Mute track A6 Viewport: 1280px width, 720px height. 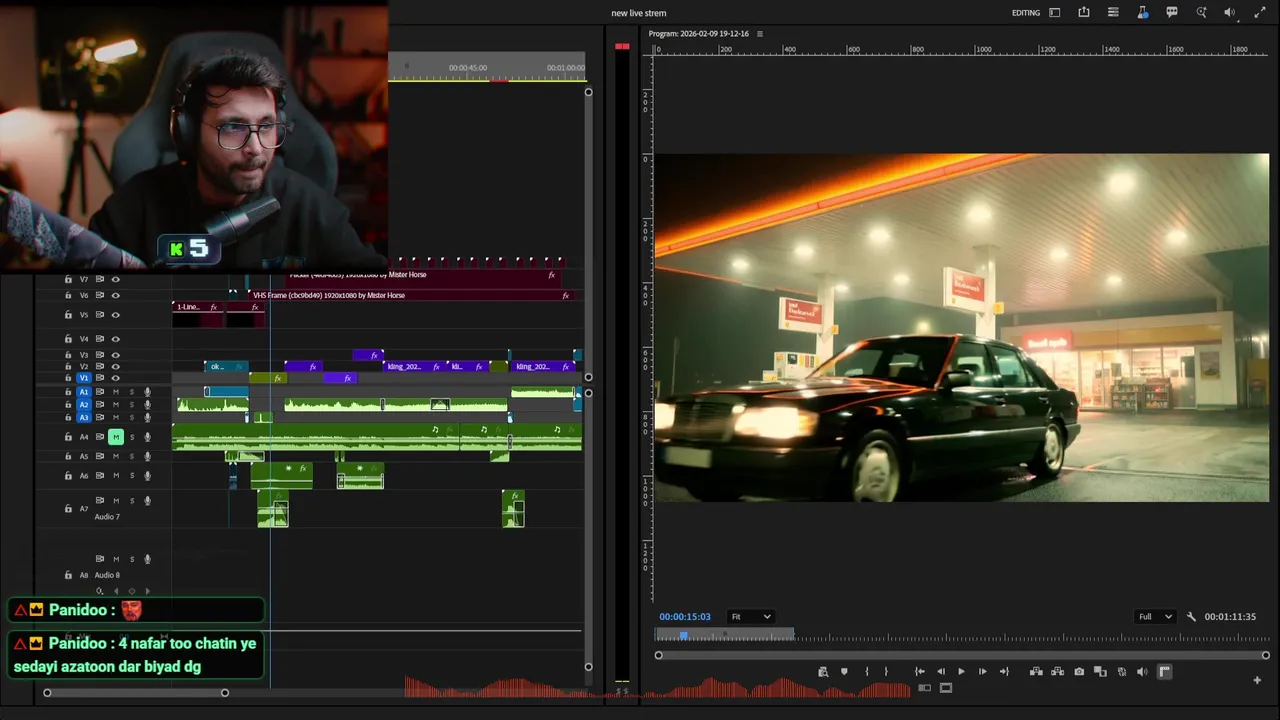coord(116,476)
